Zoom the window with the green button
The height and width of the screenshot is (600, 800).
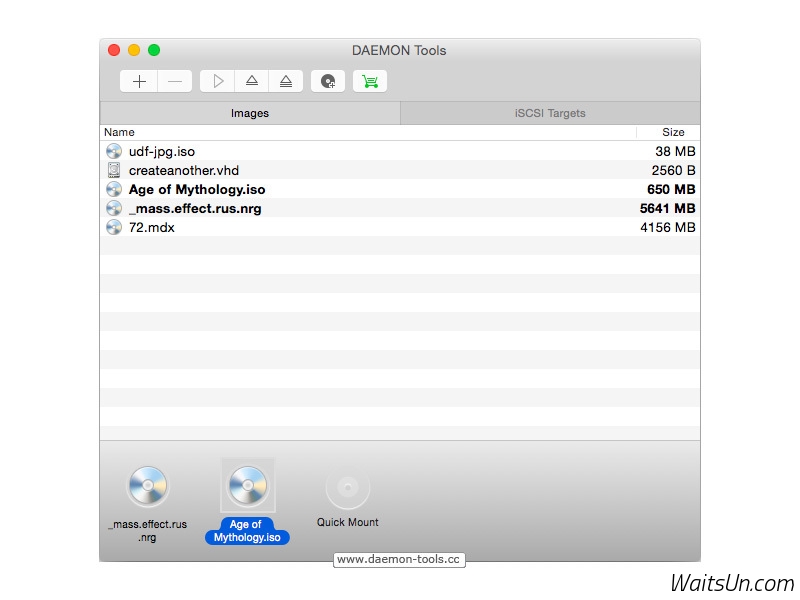point(154,50)
